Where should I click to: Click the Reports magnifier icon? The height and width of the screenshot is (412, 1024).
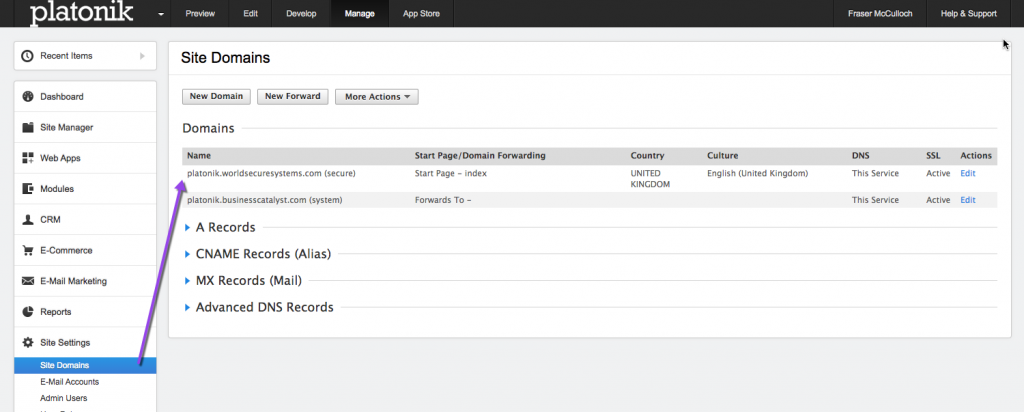[x=28, y=312]
